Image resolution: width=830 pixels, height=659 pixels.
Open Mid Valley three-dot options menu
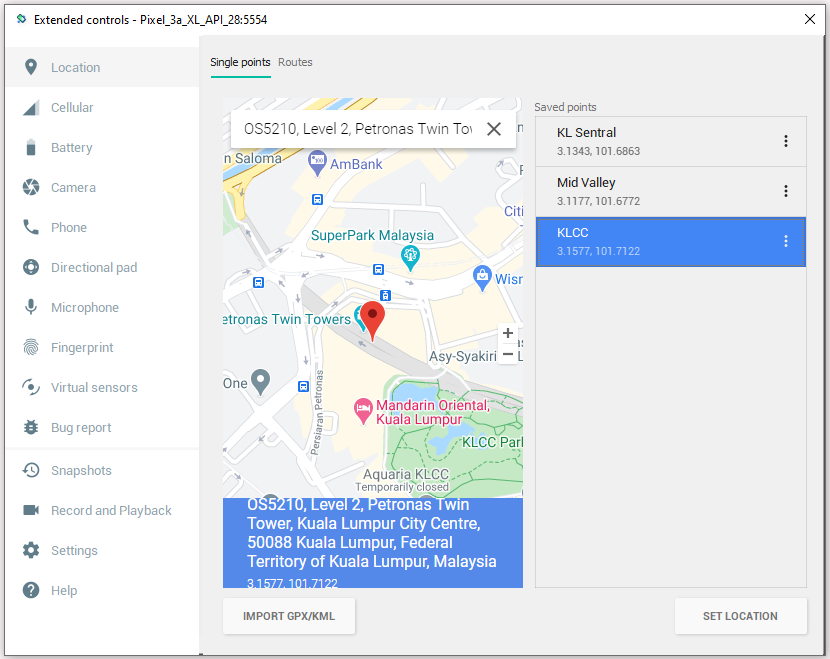[786, 191]
